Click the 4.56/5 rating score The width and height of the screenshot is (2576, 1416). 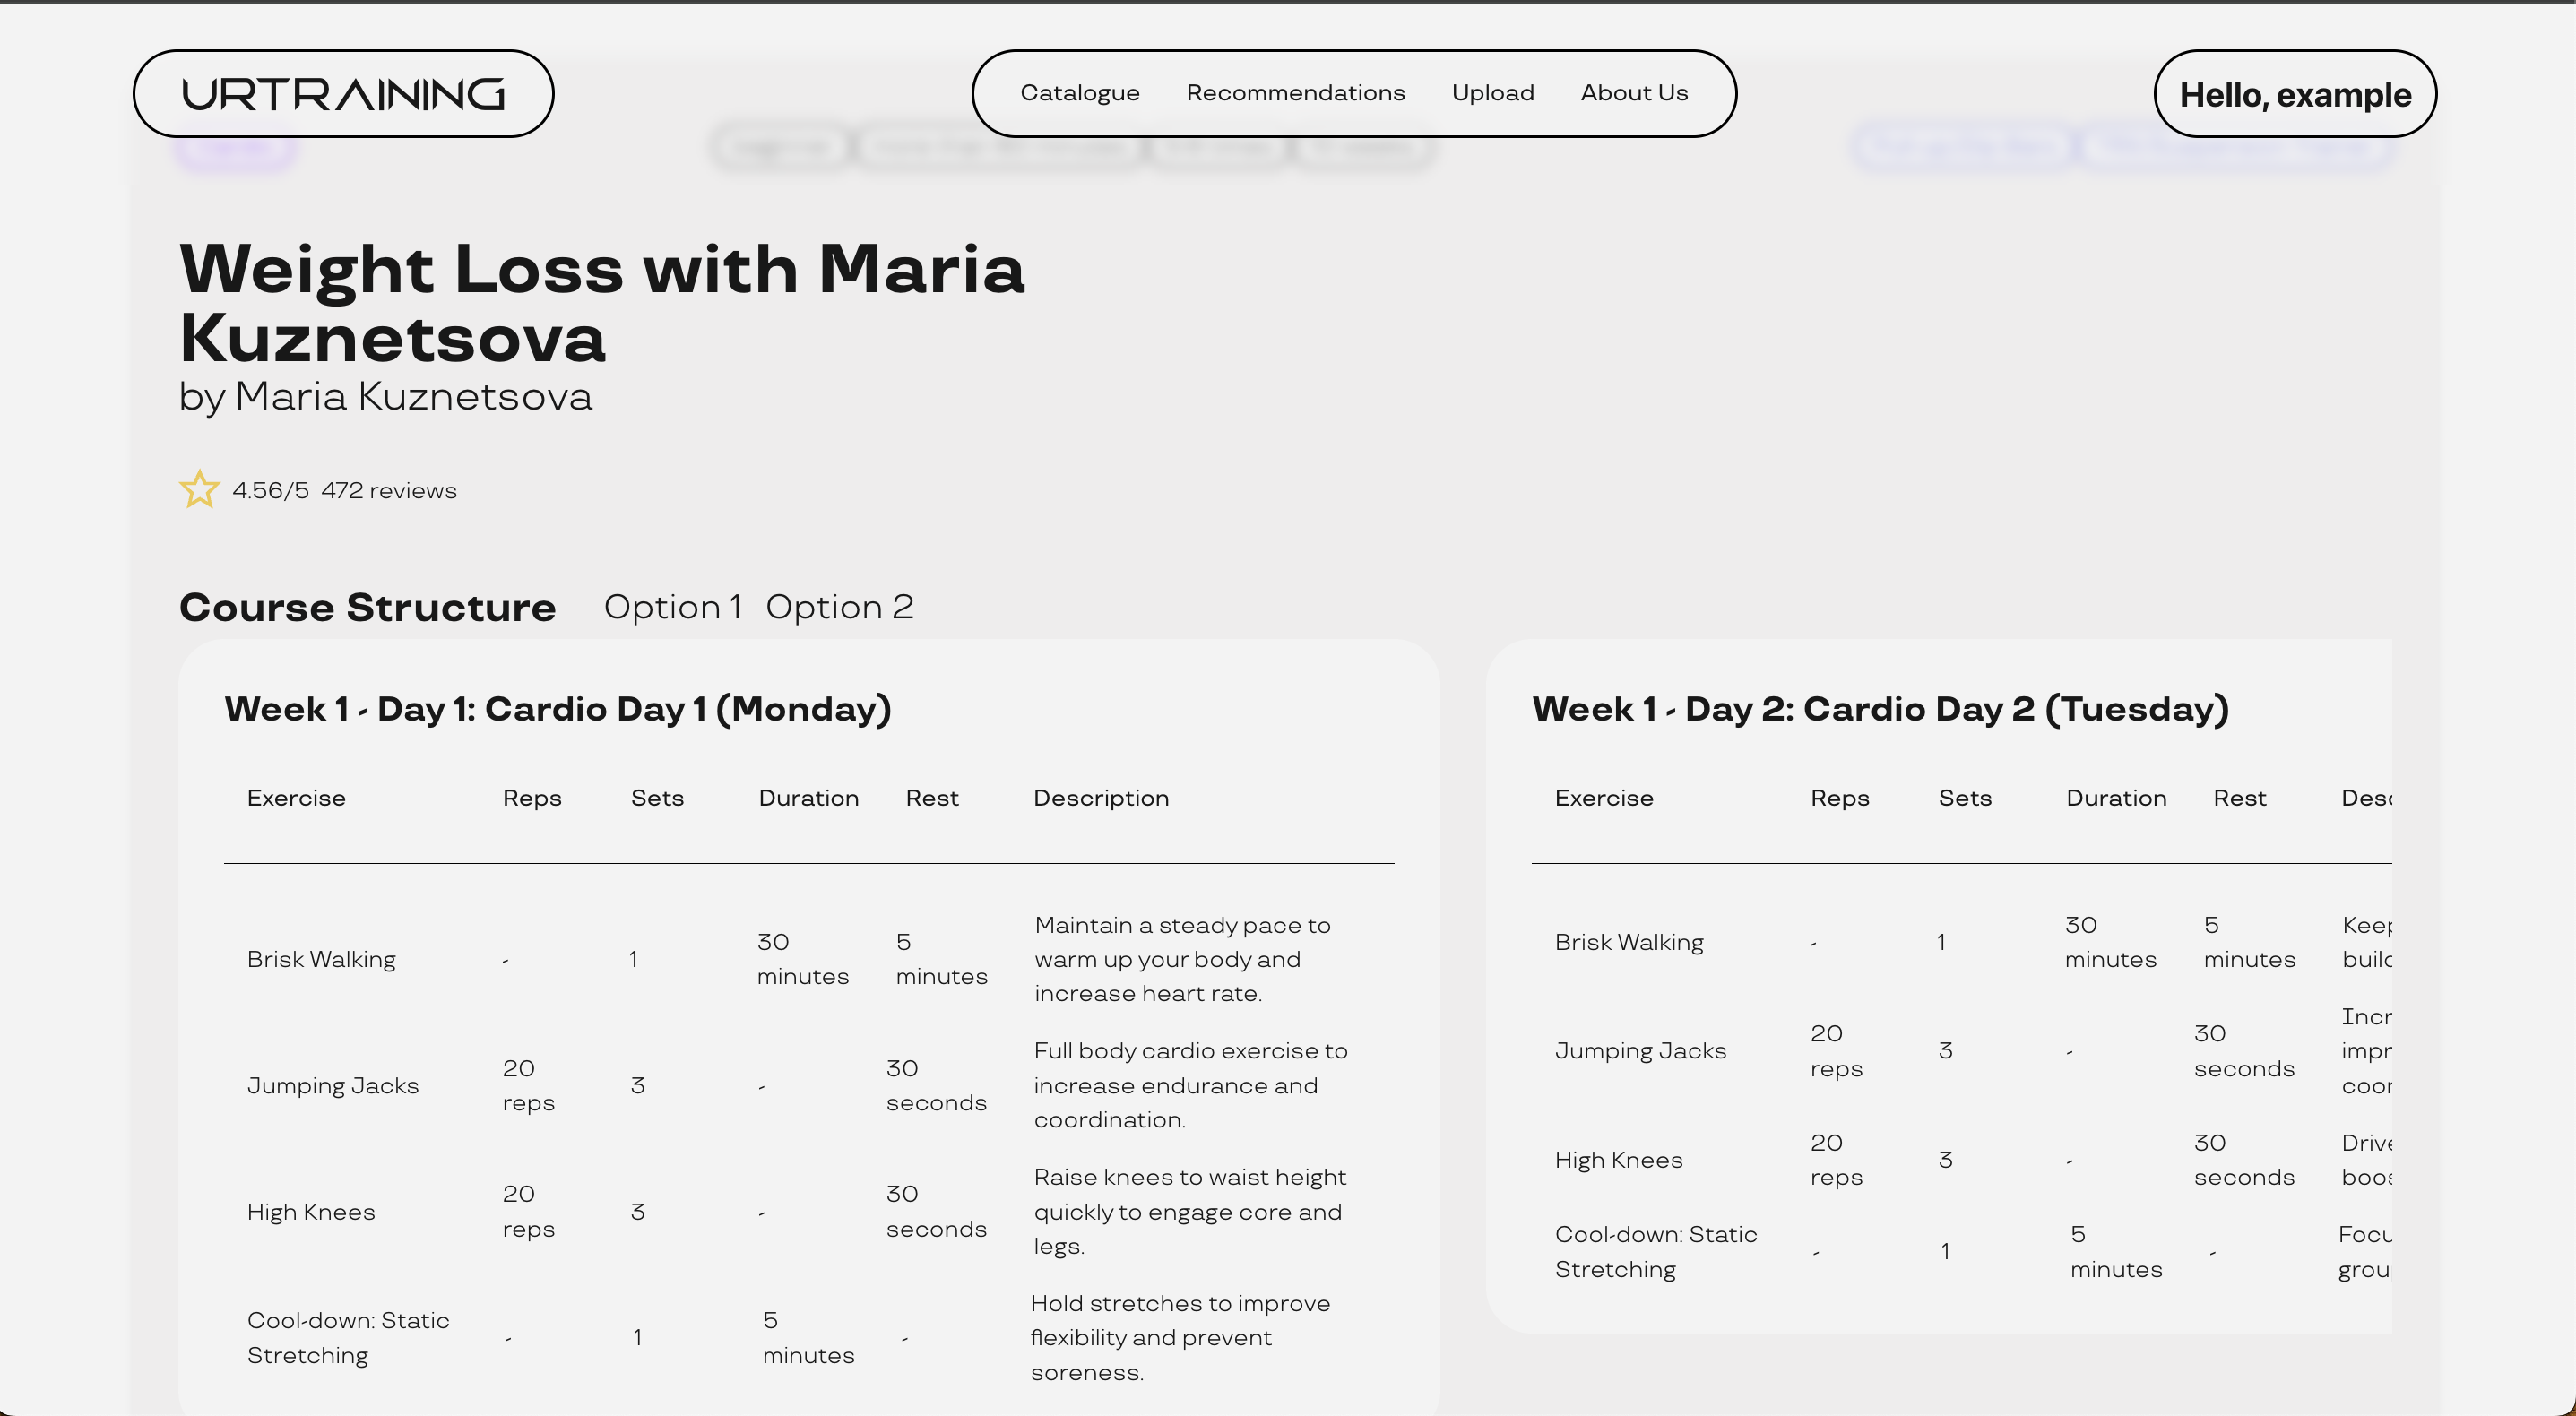coord(270,491)
